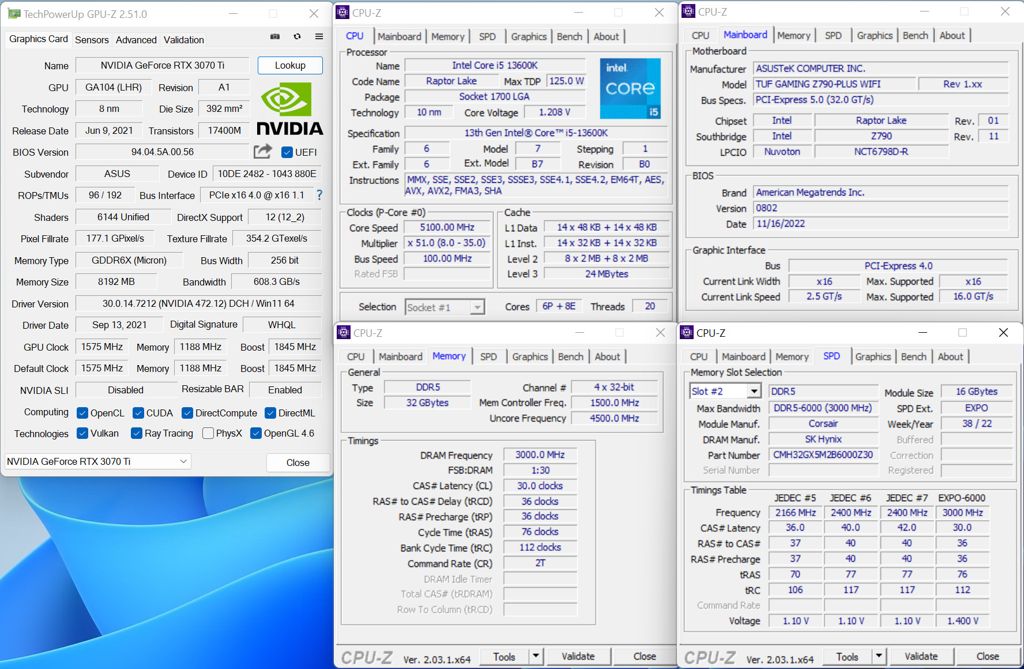Image resolution: width=1024 pixels, height=669 pixels.
Task: Click the "EXPO-6000" timings column header
Action: (961, 498)
